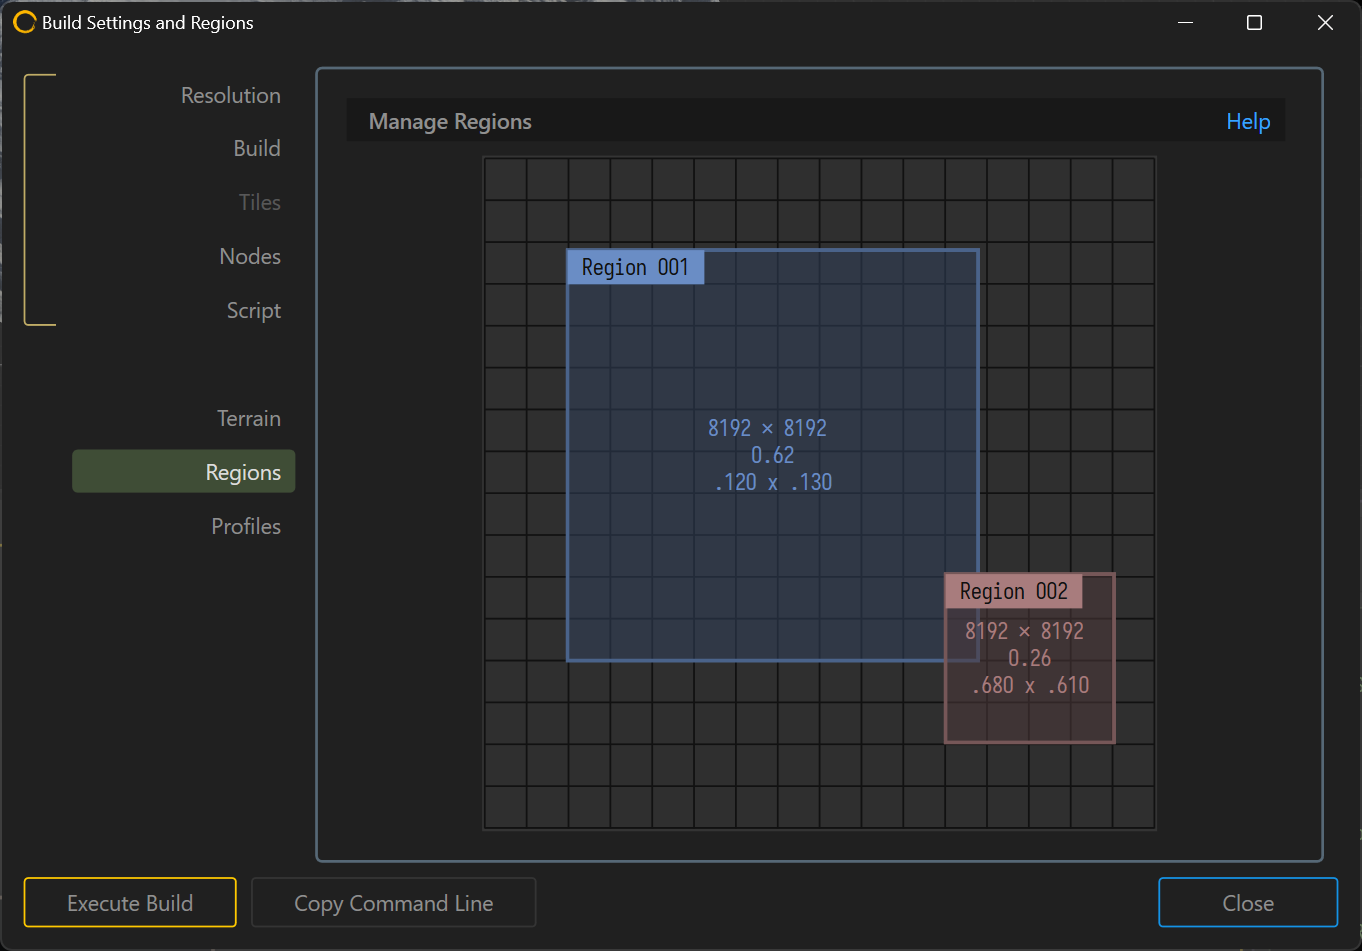The height and width of the screenshot is (951, 1362).
Task: Copy the command line for the build
Action: [x=393, y=902]
